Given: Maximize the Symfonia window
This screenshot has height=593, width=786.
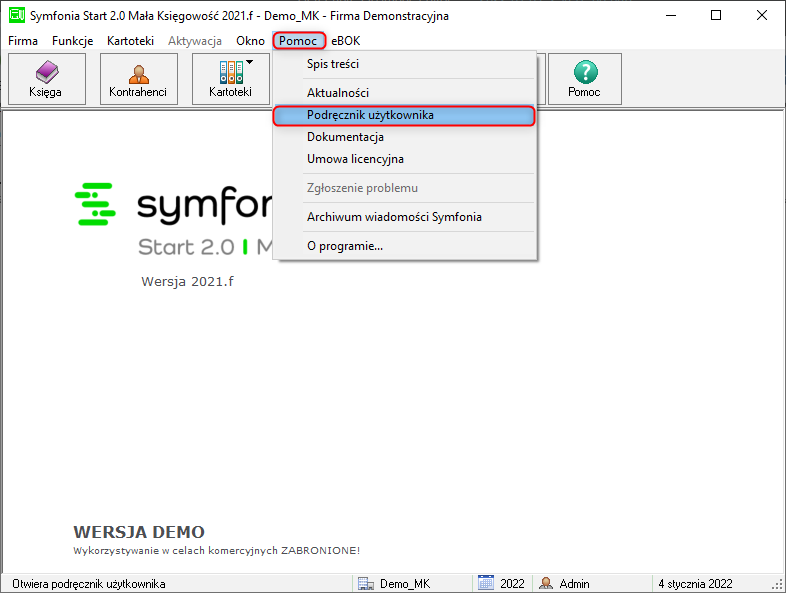Looking at the screenshot, I should (x=716, y=16).
